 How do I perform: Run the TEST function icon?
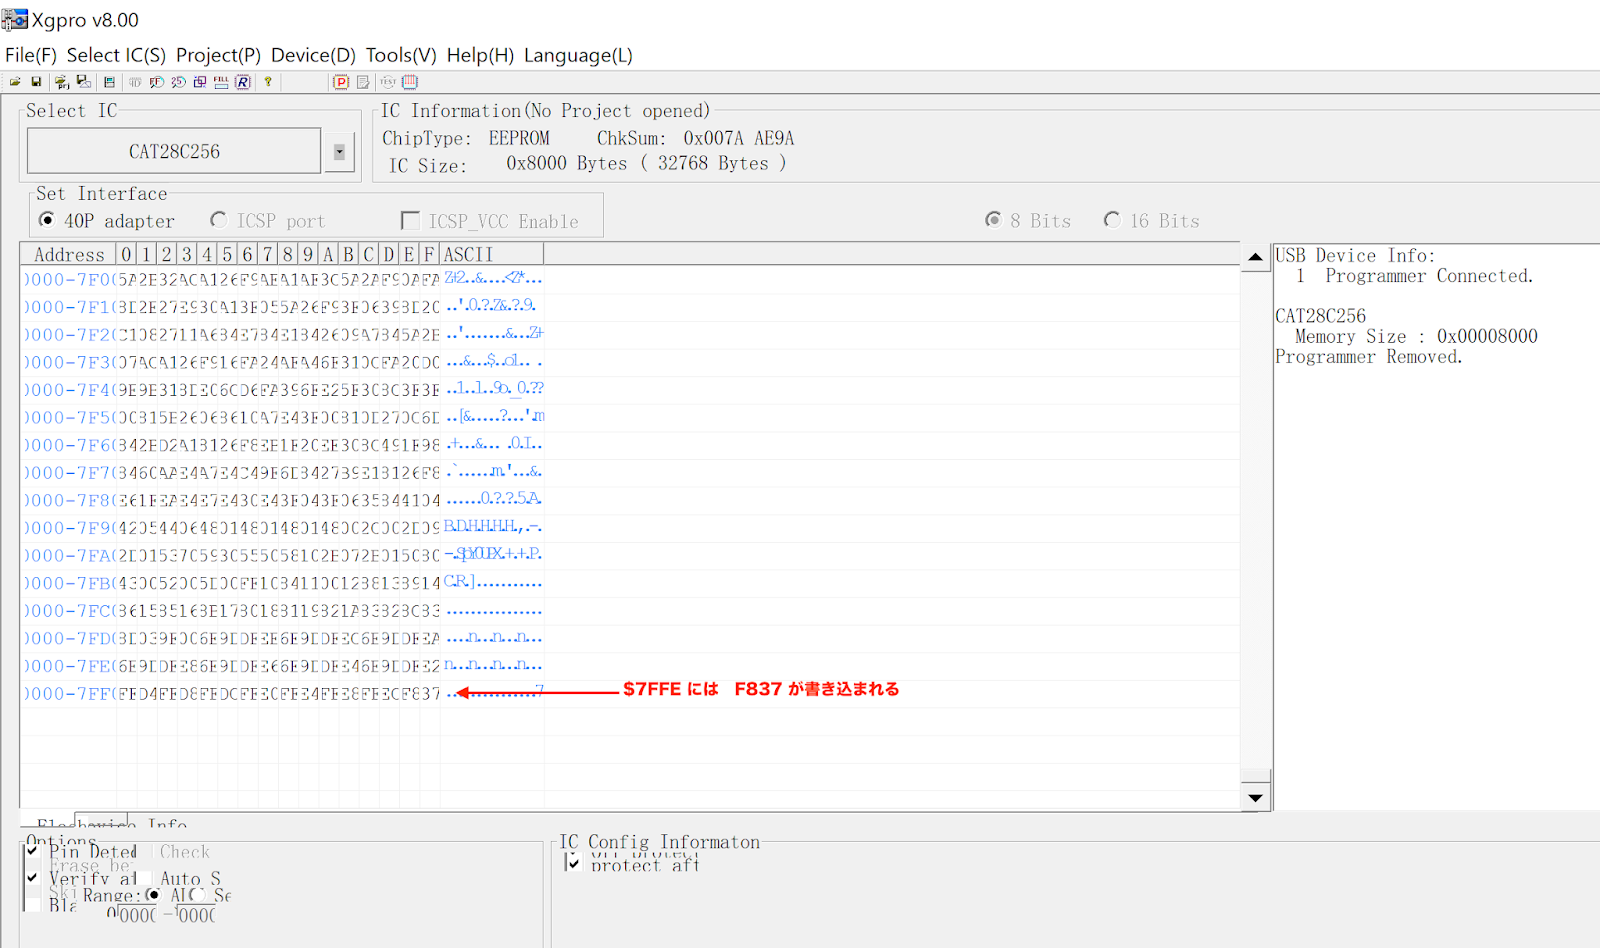(388, 81)
